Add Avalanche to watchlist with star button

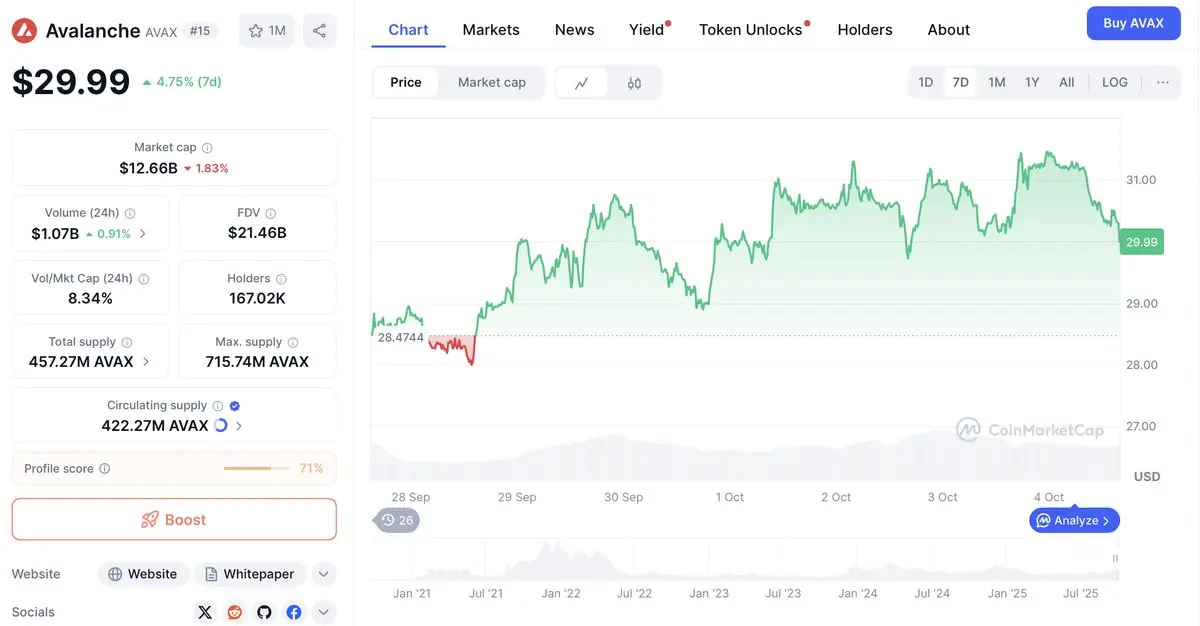(267, 31)
